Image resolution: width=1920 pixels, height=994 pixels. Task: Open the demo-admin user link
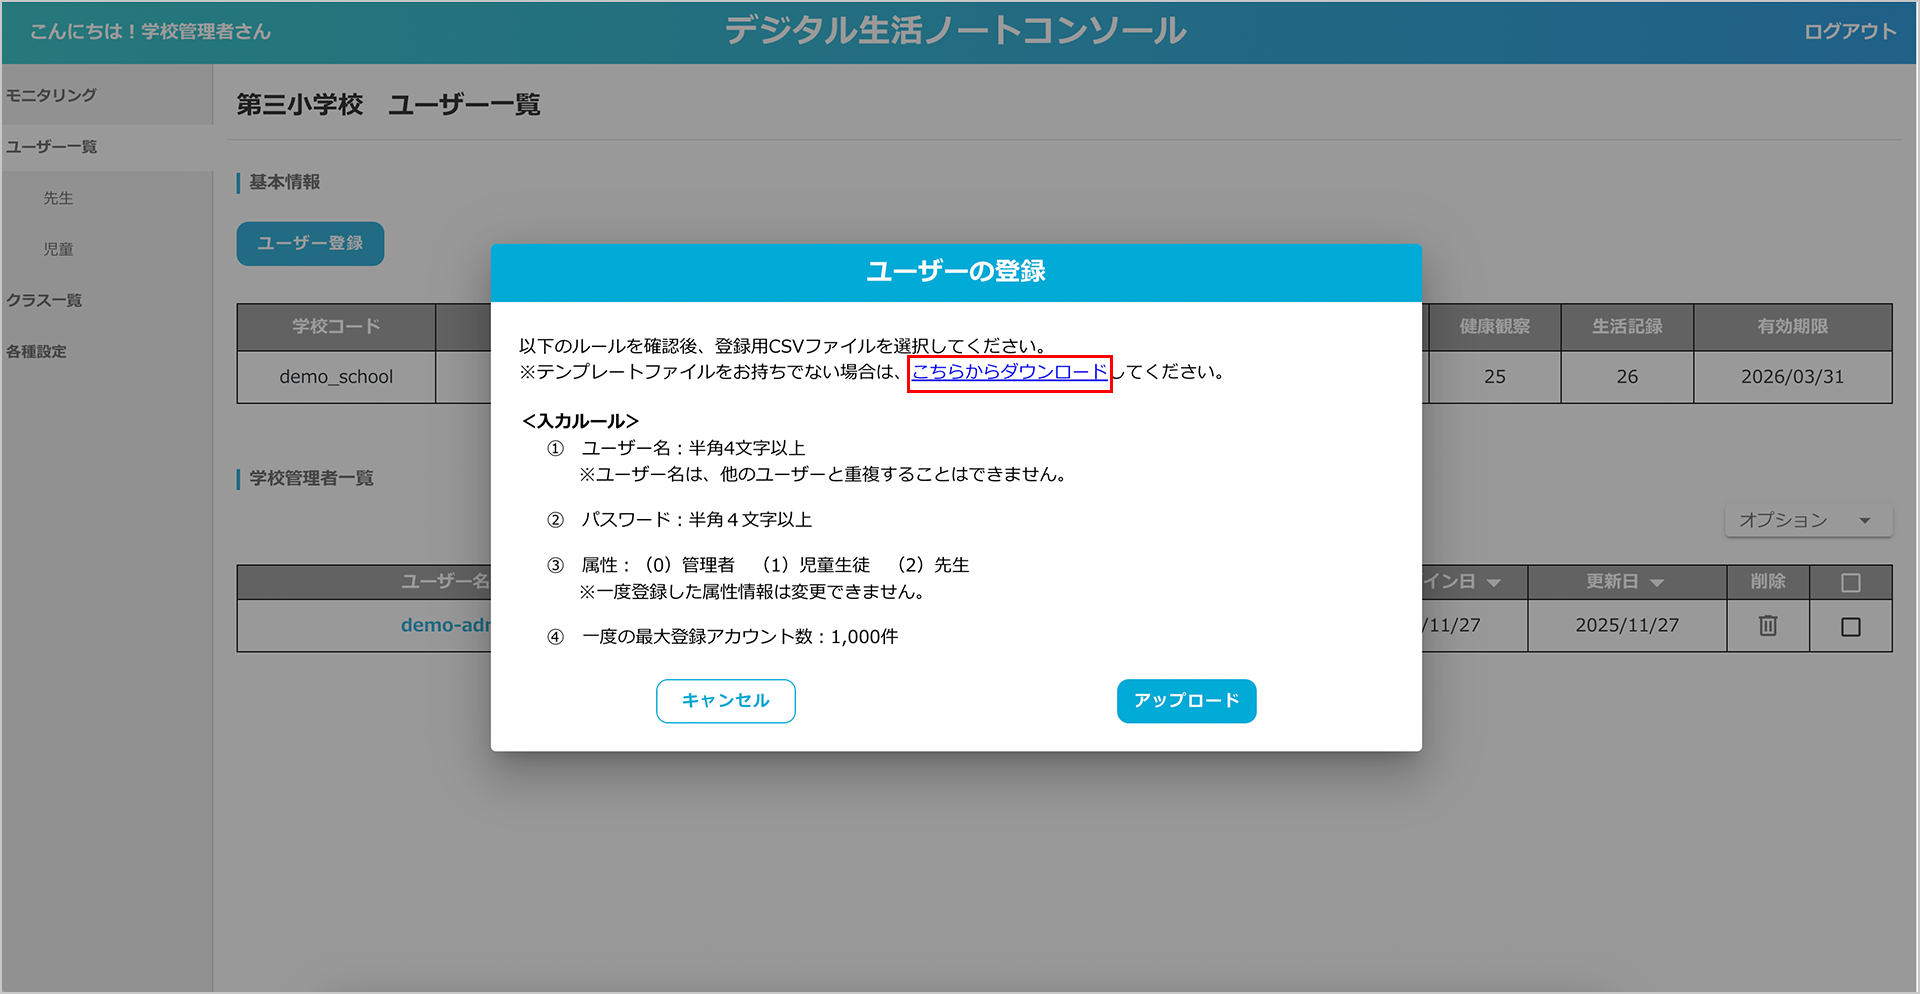click(x=446, y=625)
